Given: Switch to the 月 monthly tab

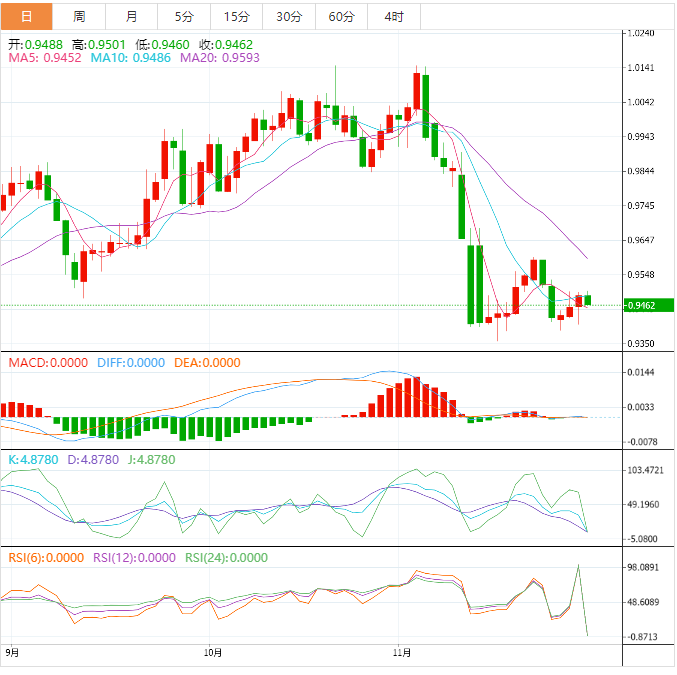Looking at the screenshot, I should click(132, 17).
